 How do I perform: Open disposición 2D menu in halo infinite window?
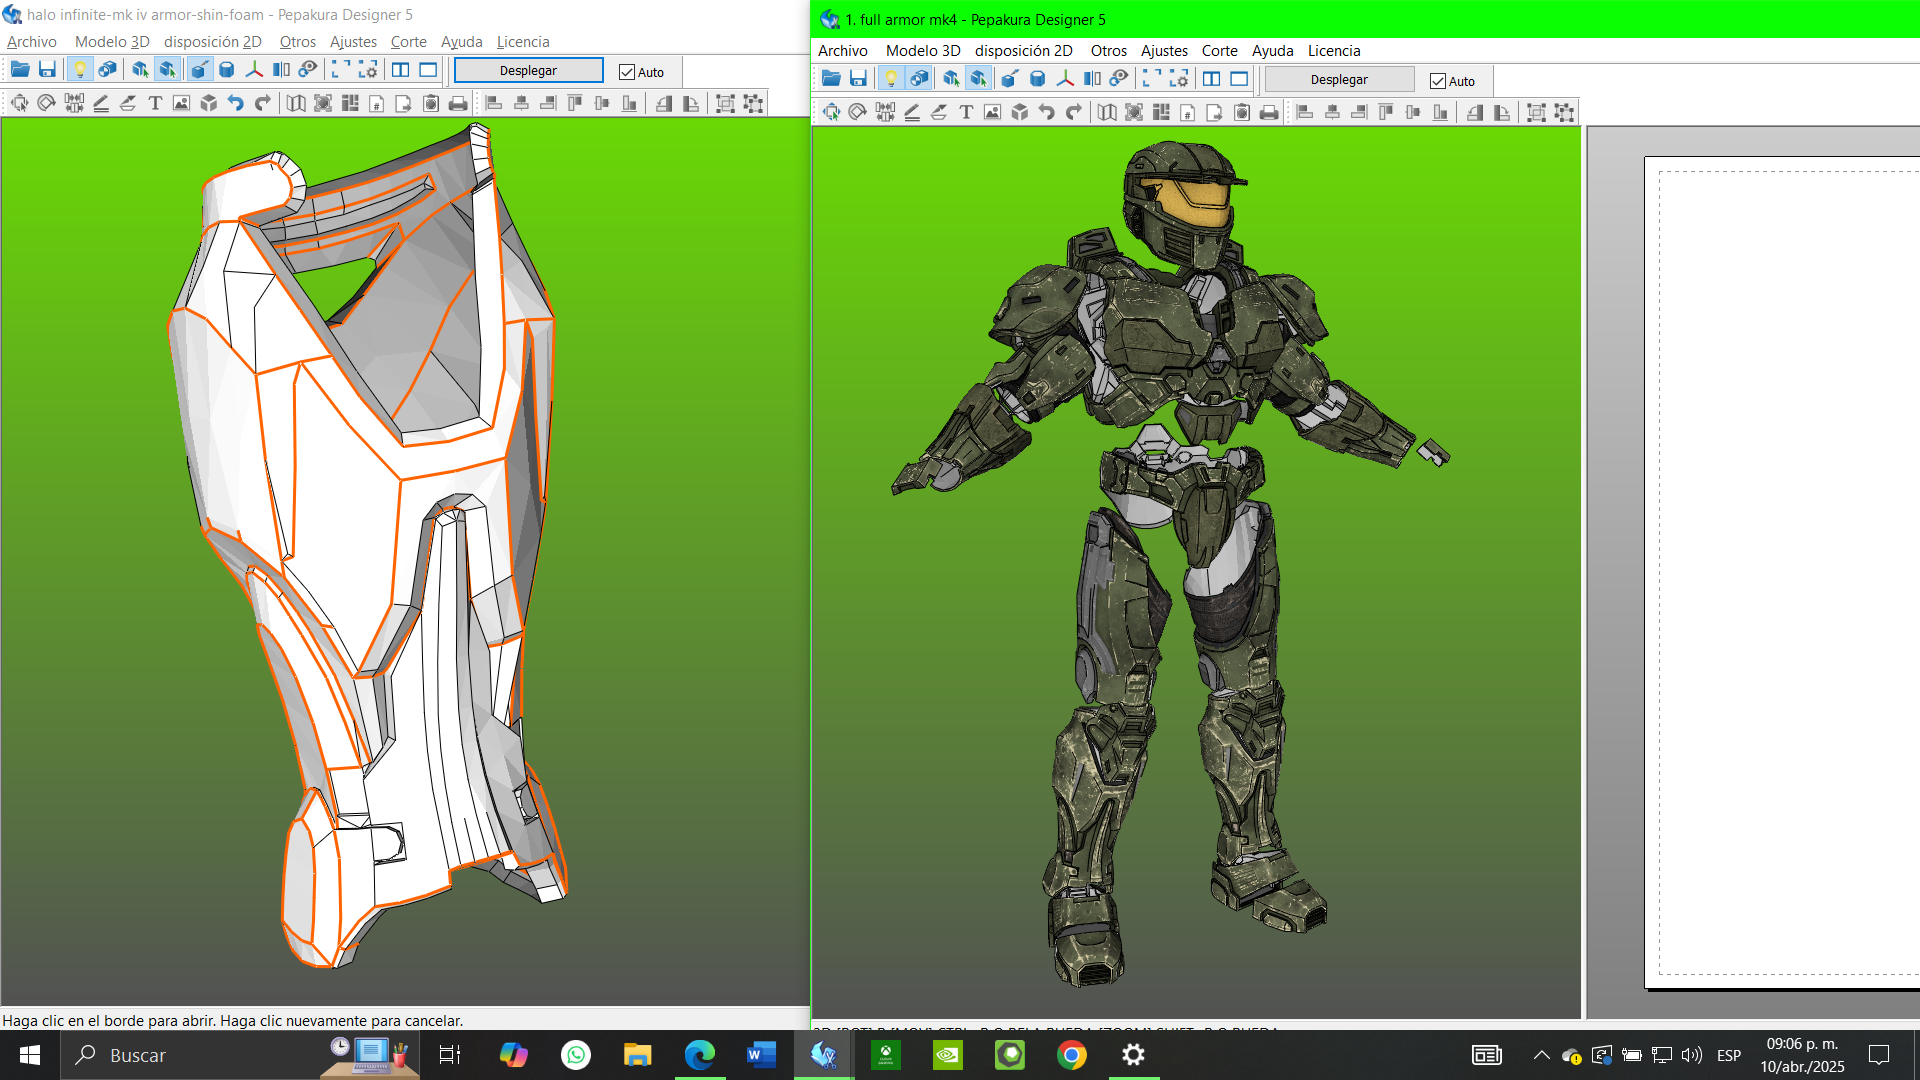point(213,42)
